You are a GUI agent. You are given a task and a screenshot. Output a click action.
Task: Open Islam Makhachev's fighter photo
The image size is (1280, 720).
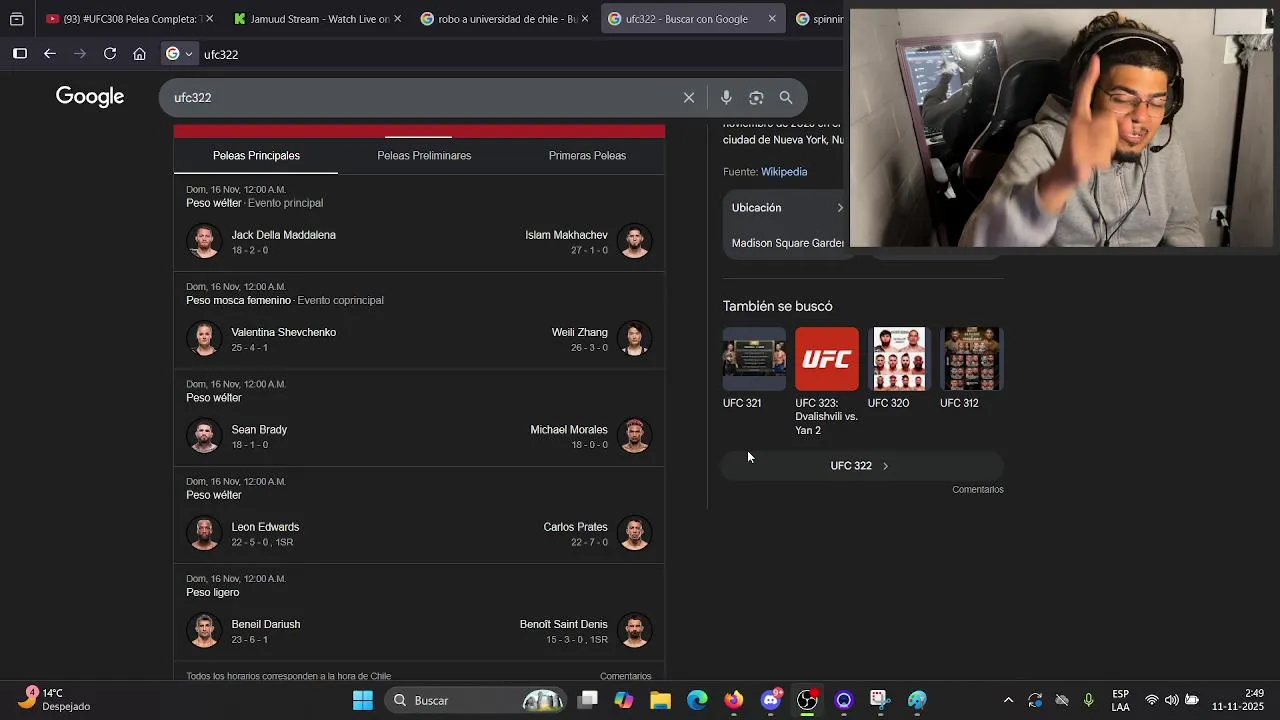coord(634,241)
